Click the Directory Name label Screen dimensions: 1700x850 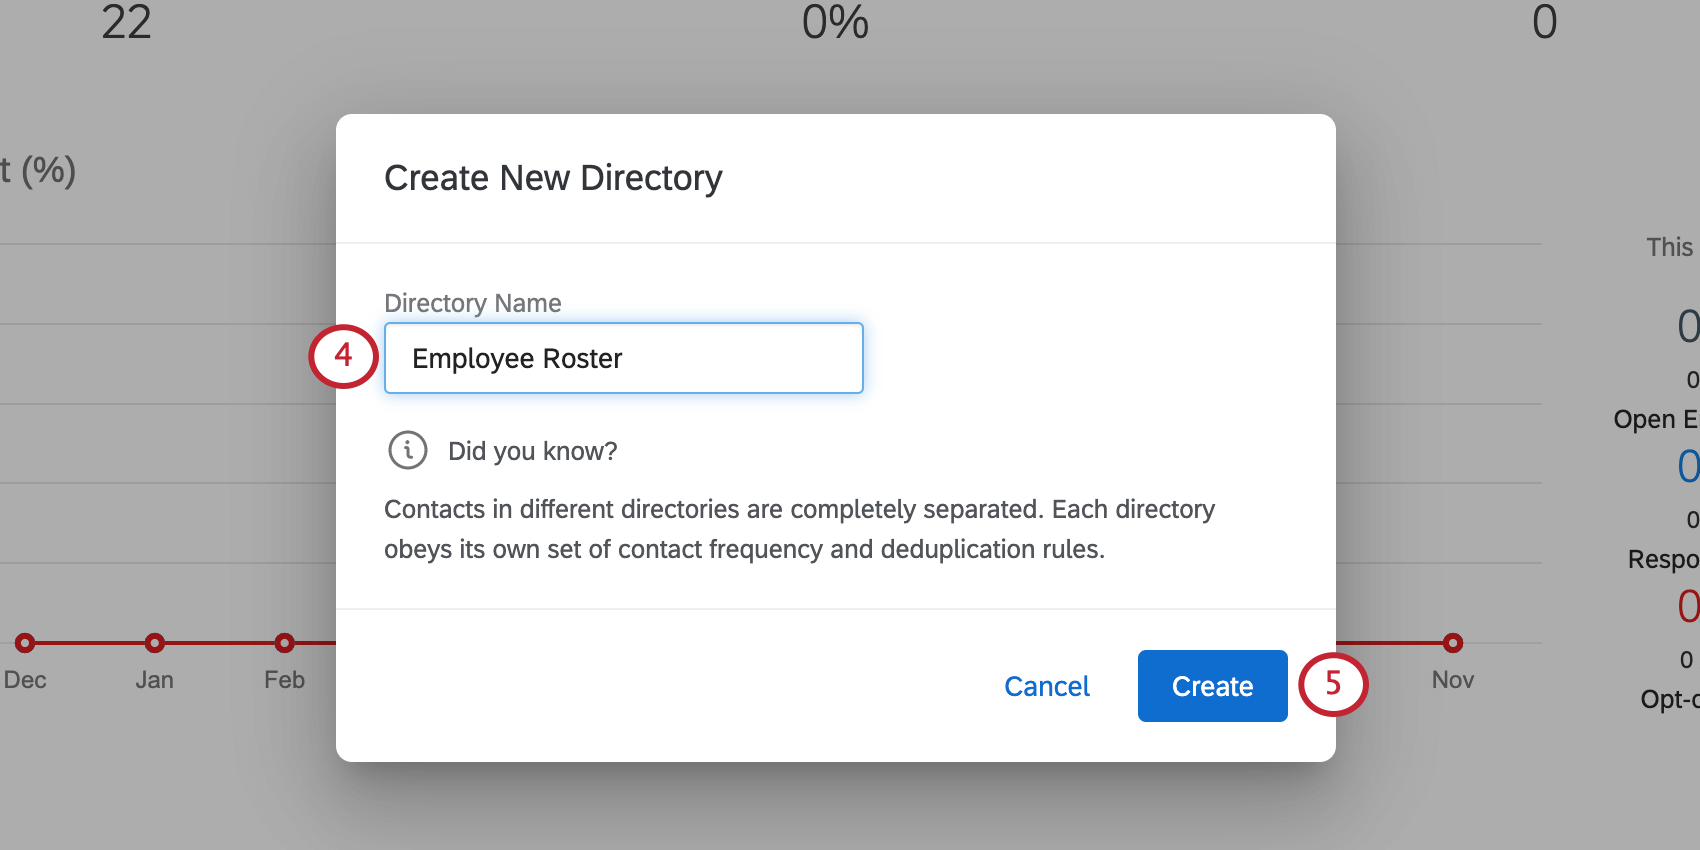[472, 303]
